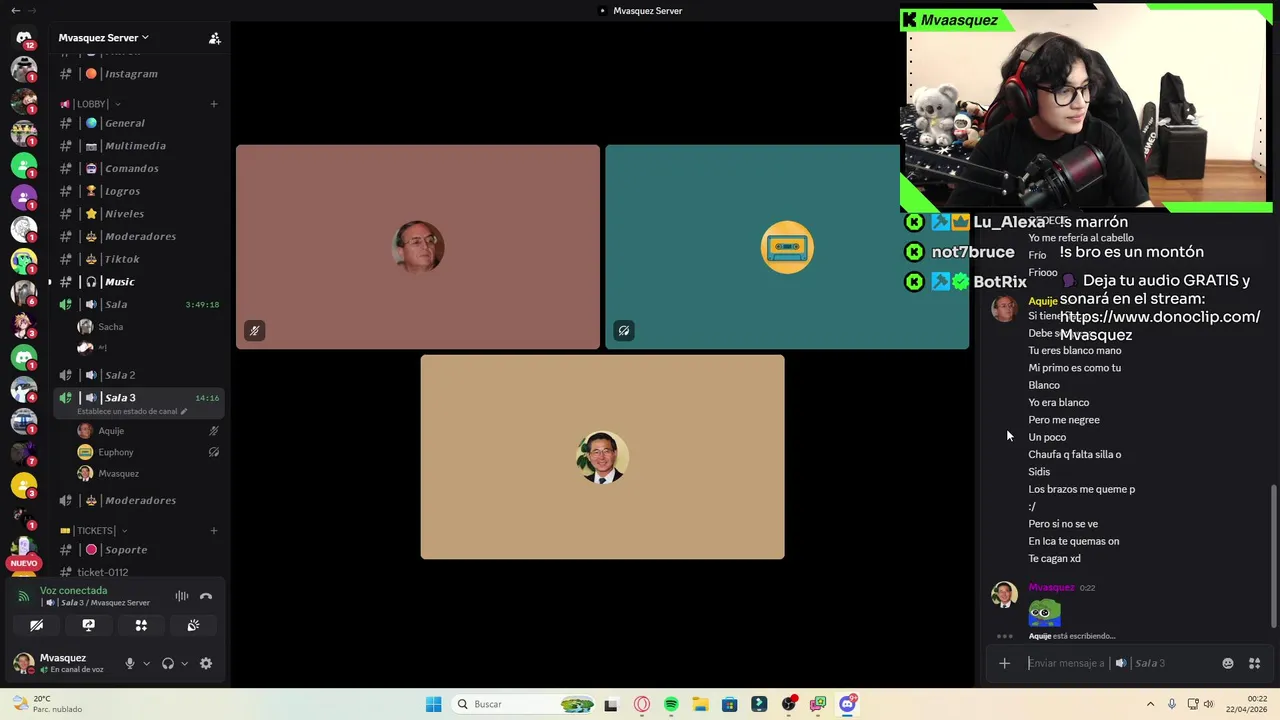Open the apps button in chat bar

coord(1254,663)
